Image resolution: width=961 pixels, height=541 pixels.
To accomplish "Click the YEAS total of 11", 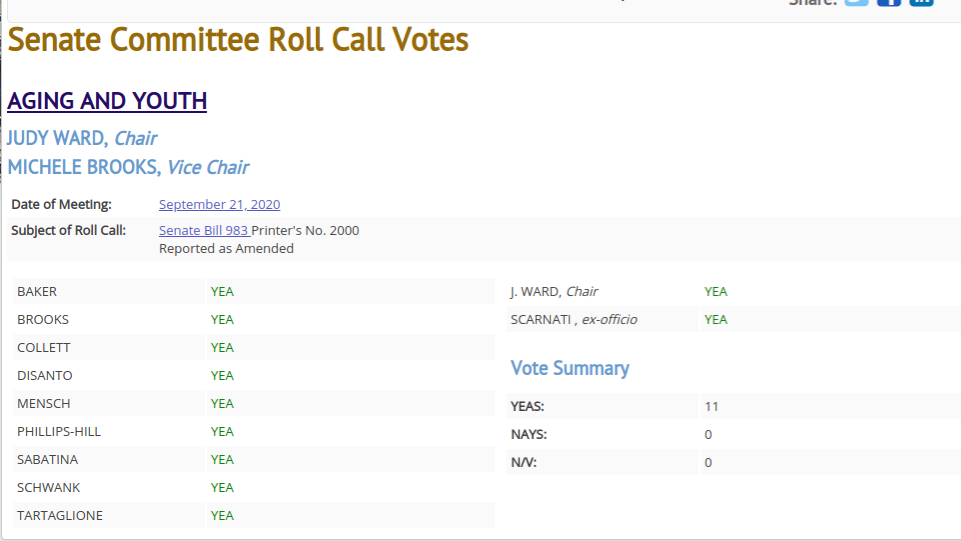I will click(x=711, y=407).
